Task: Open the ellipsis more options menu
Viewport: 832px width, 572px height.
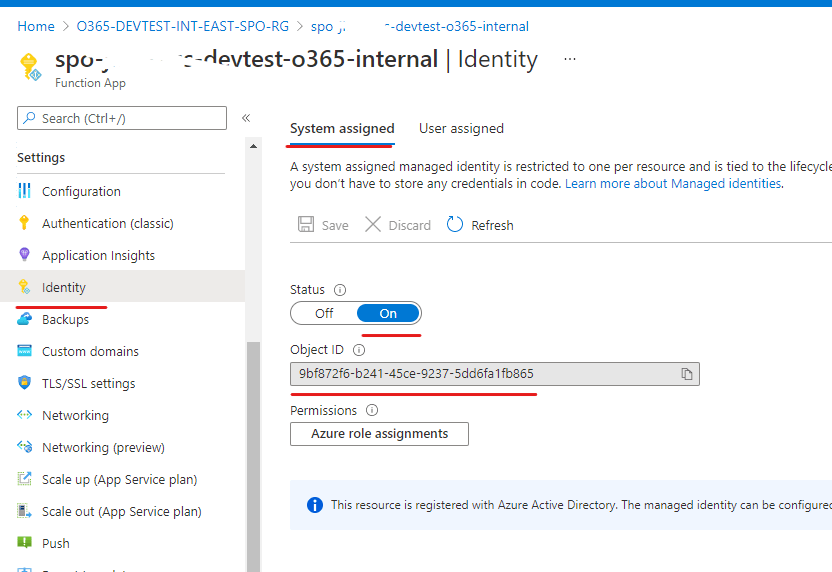Action: [x=570, y=59]
